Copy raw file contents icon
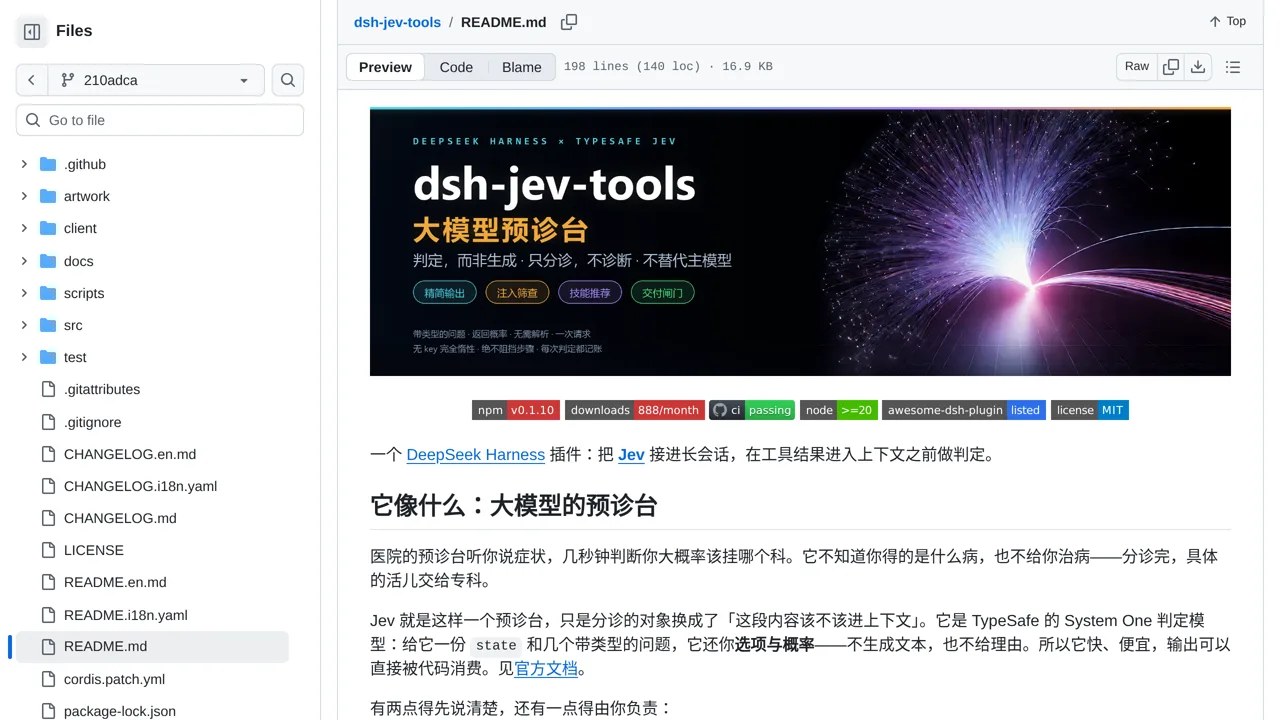The height and width of the screenshot is (720, 1280). coord(1171,67)
